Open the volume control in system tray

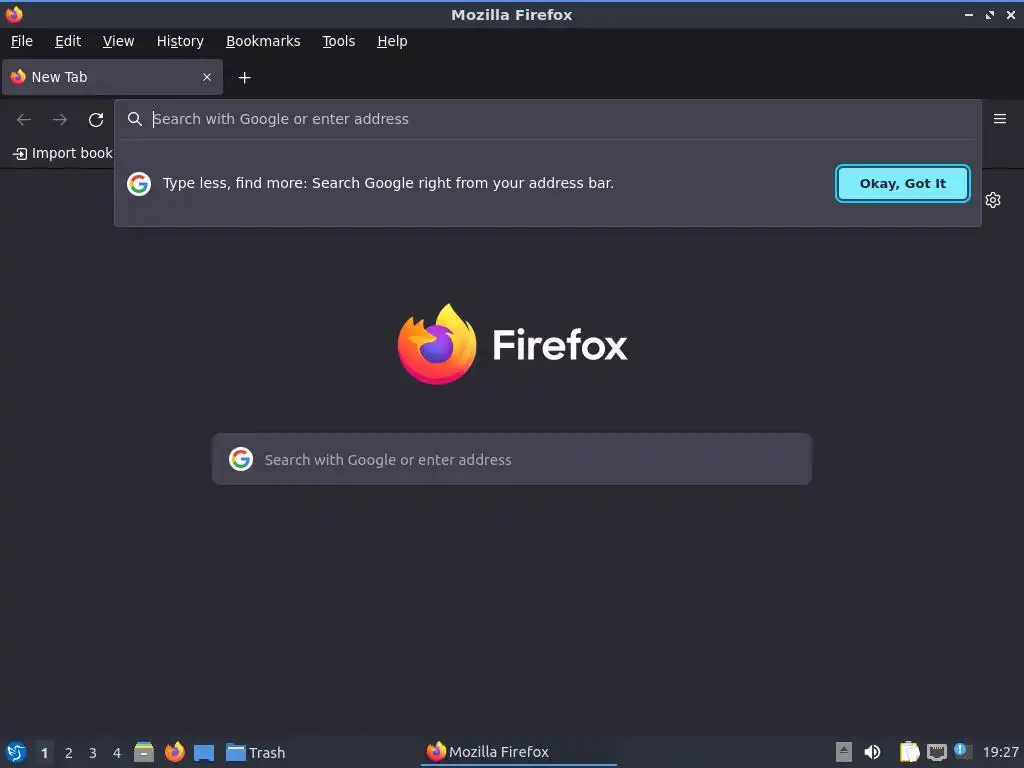pos(872,752)
